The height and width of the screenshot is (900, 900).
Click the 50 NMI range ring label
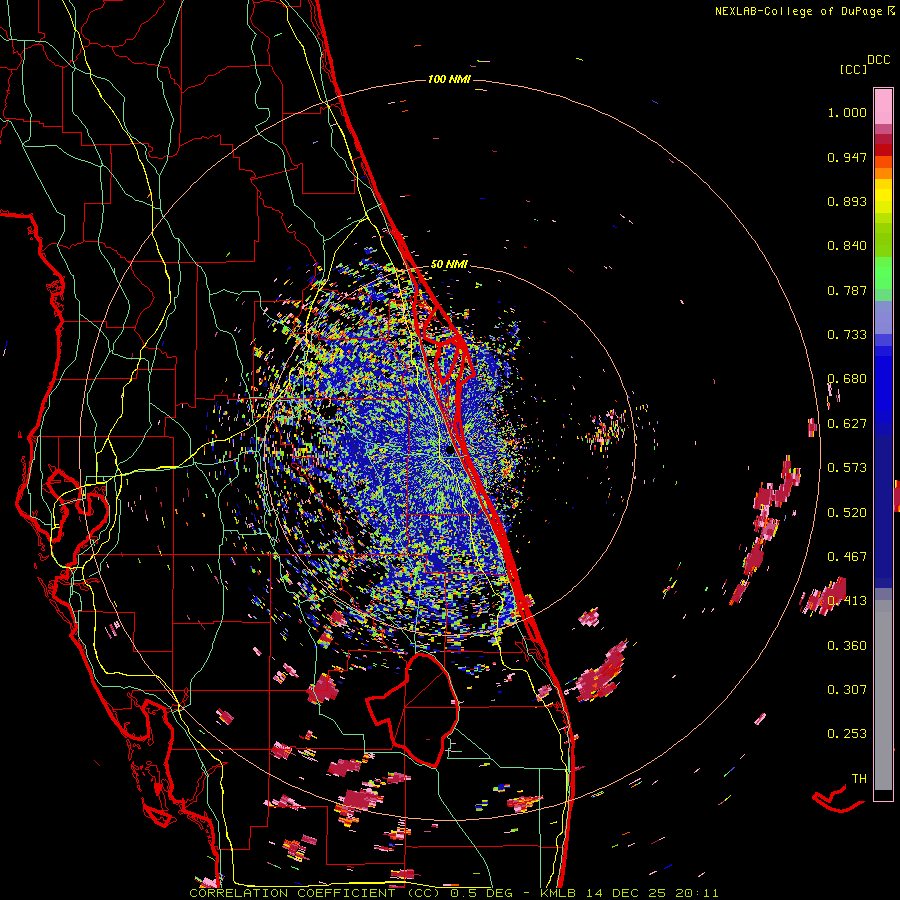click(449, 265)
